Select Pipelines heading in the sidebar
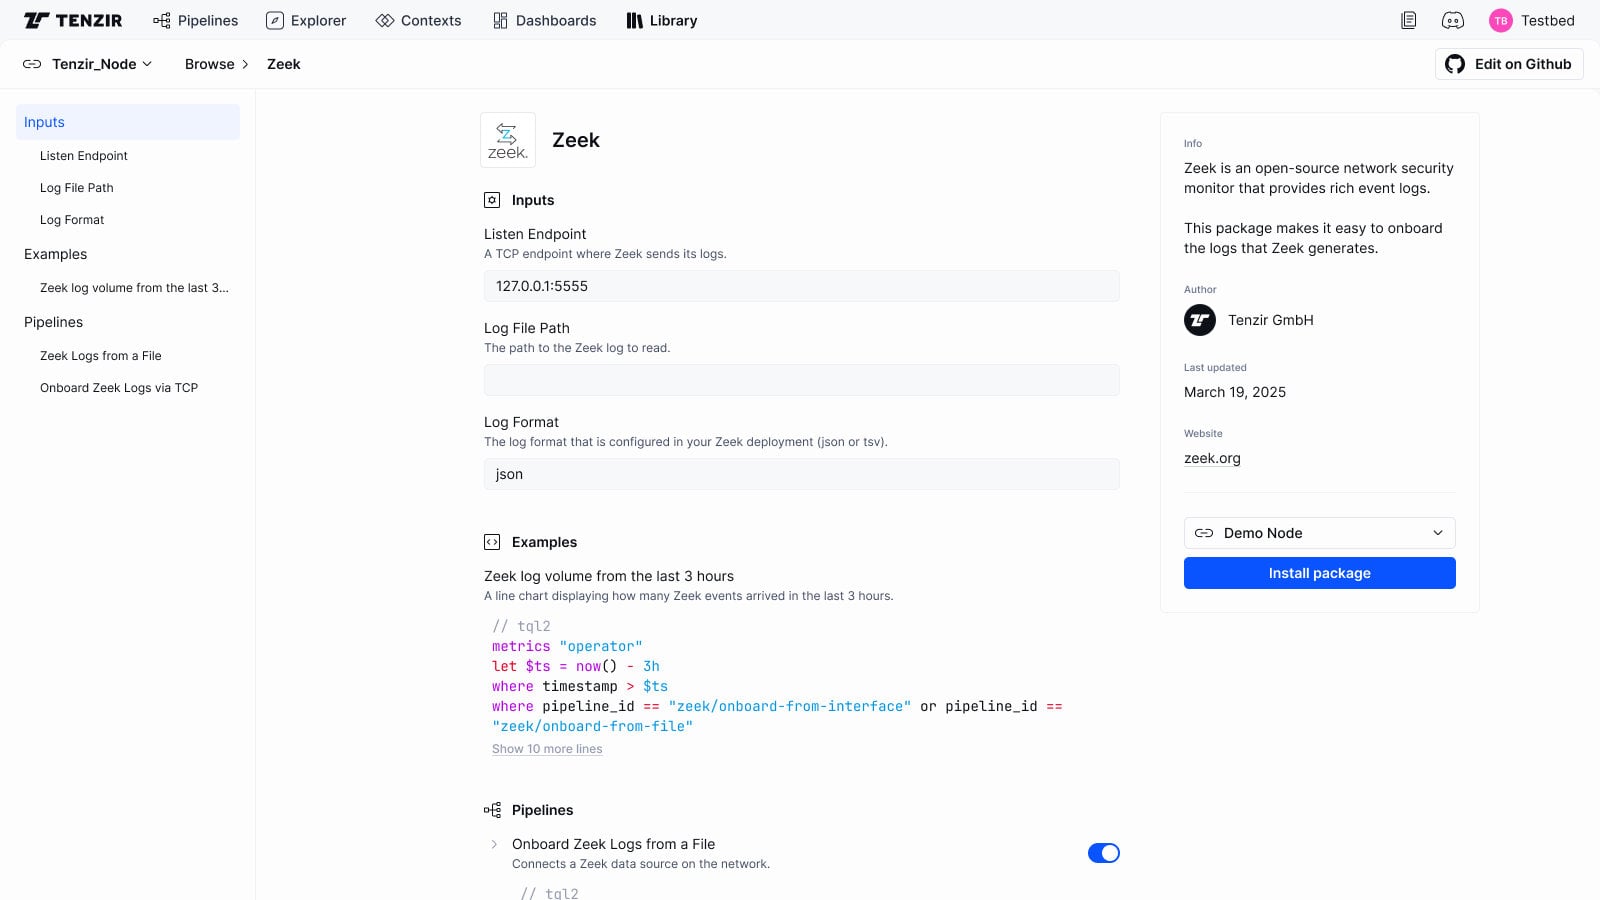Viewport: 1600px width, 900px height. (x=54, y=322)
